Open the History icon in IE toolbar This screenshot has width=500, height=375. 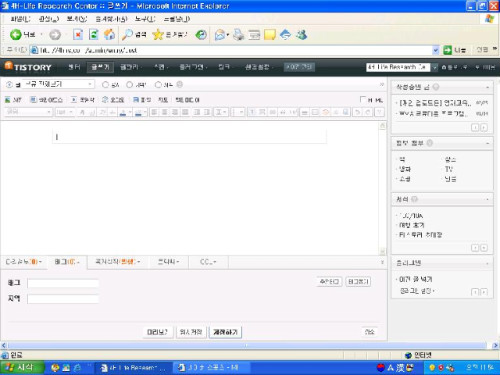click(201, 34)
